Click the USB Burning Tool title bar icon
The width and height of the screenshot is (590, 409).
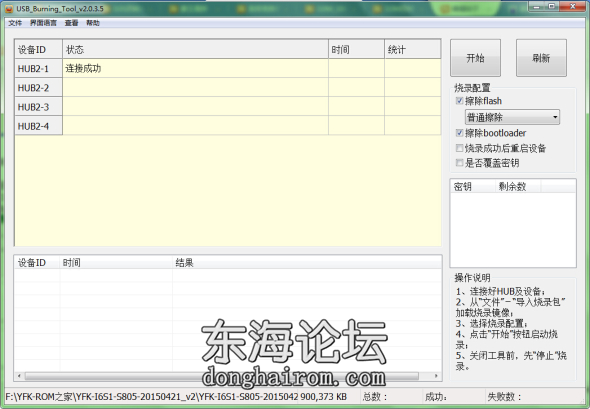(9, 8)
